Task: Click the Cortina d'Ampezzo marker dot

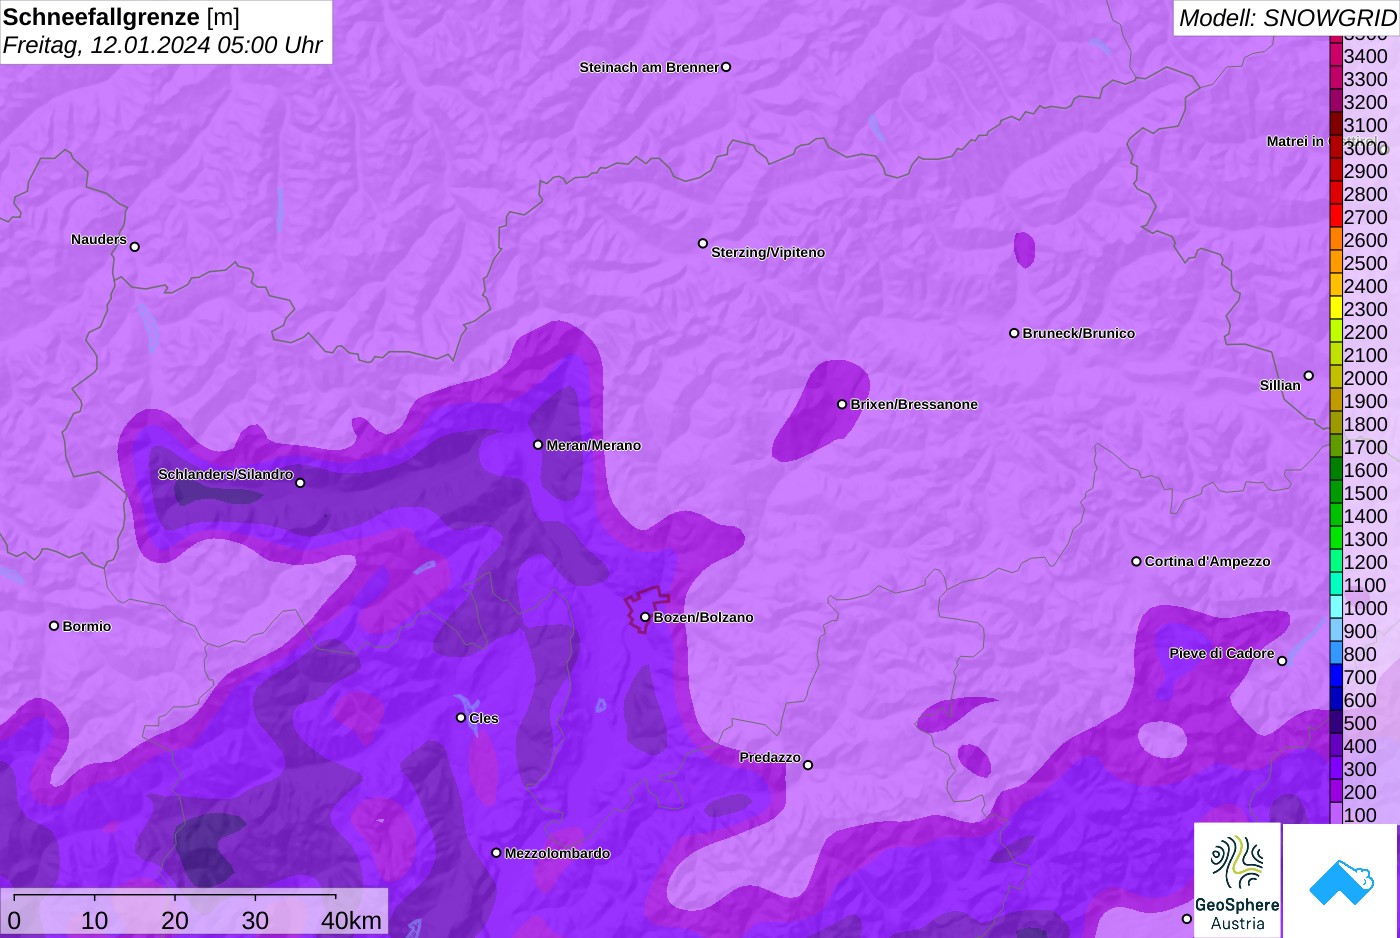Action: [1136, 561]
